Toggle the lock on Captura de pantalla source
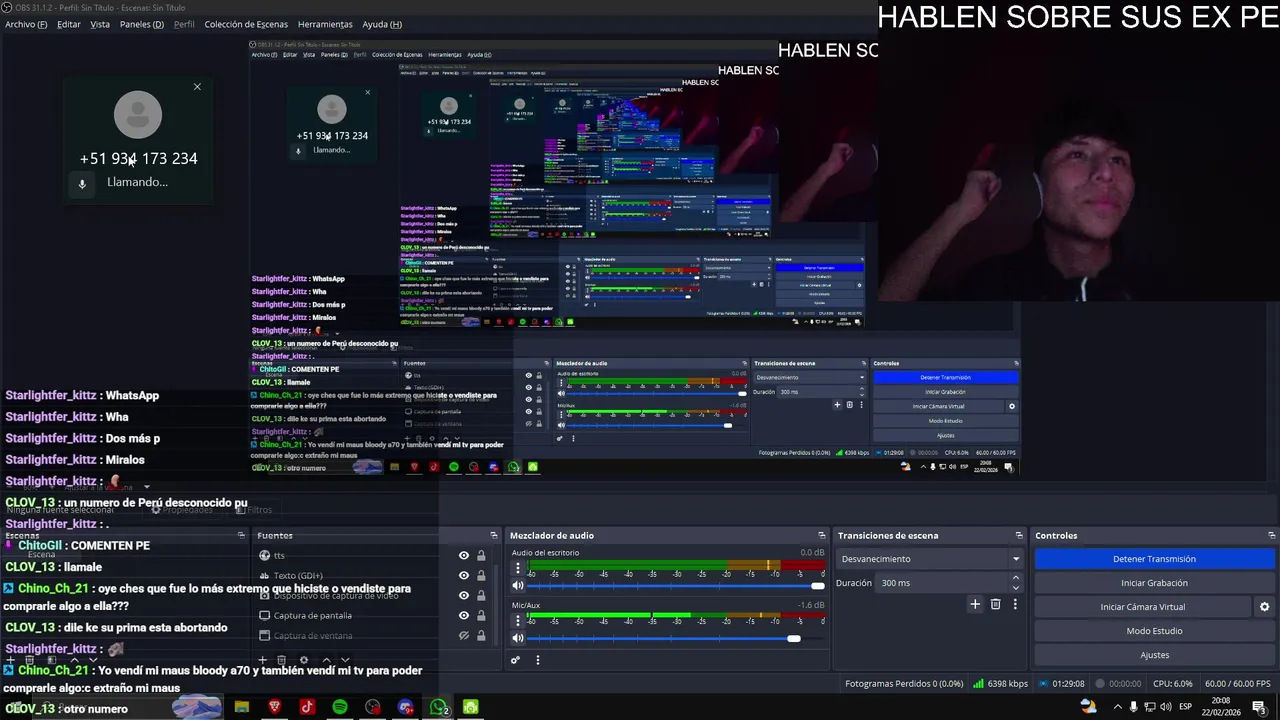Screen dimensions: 1280x720 click(481, 616)
